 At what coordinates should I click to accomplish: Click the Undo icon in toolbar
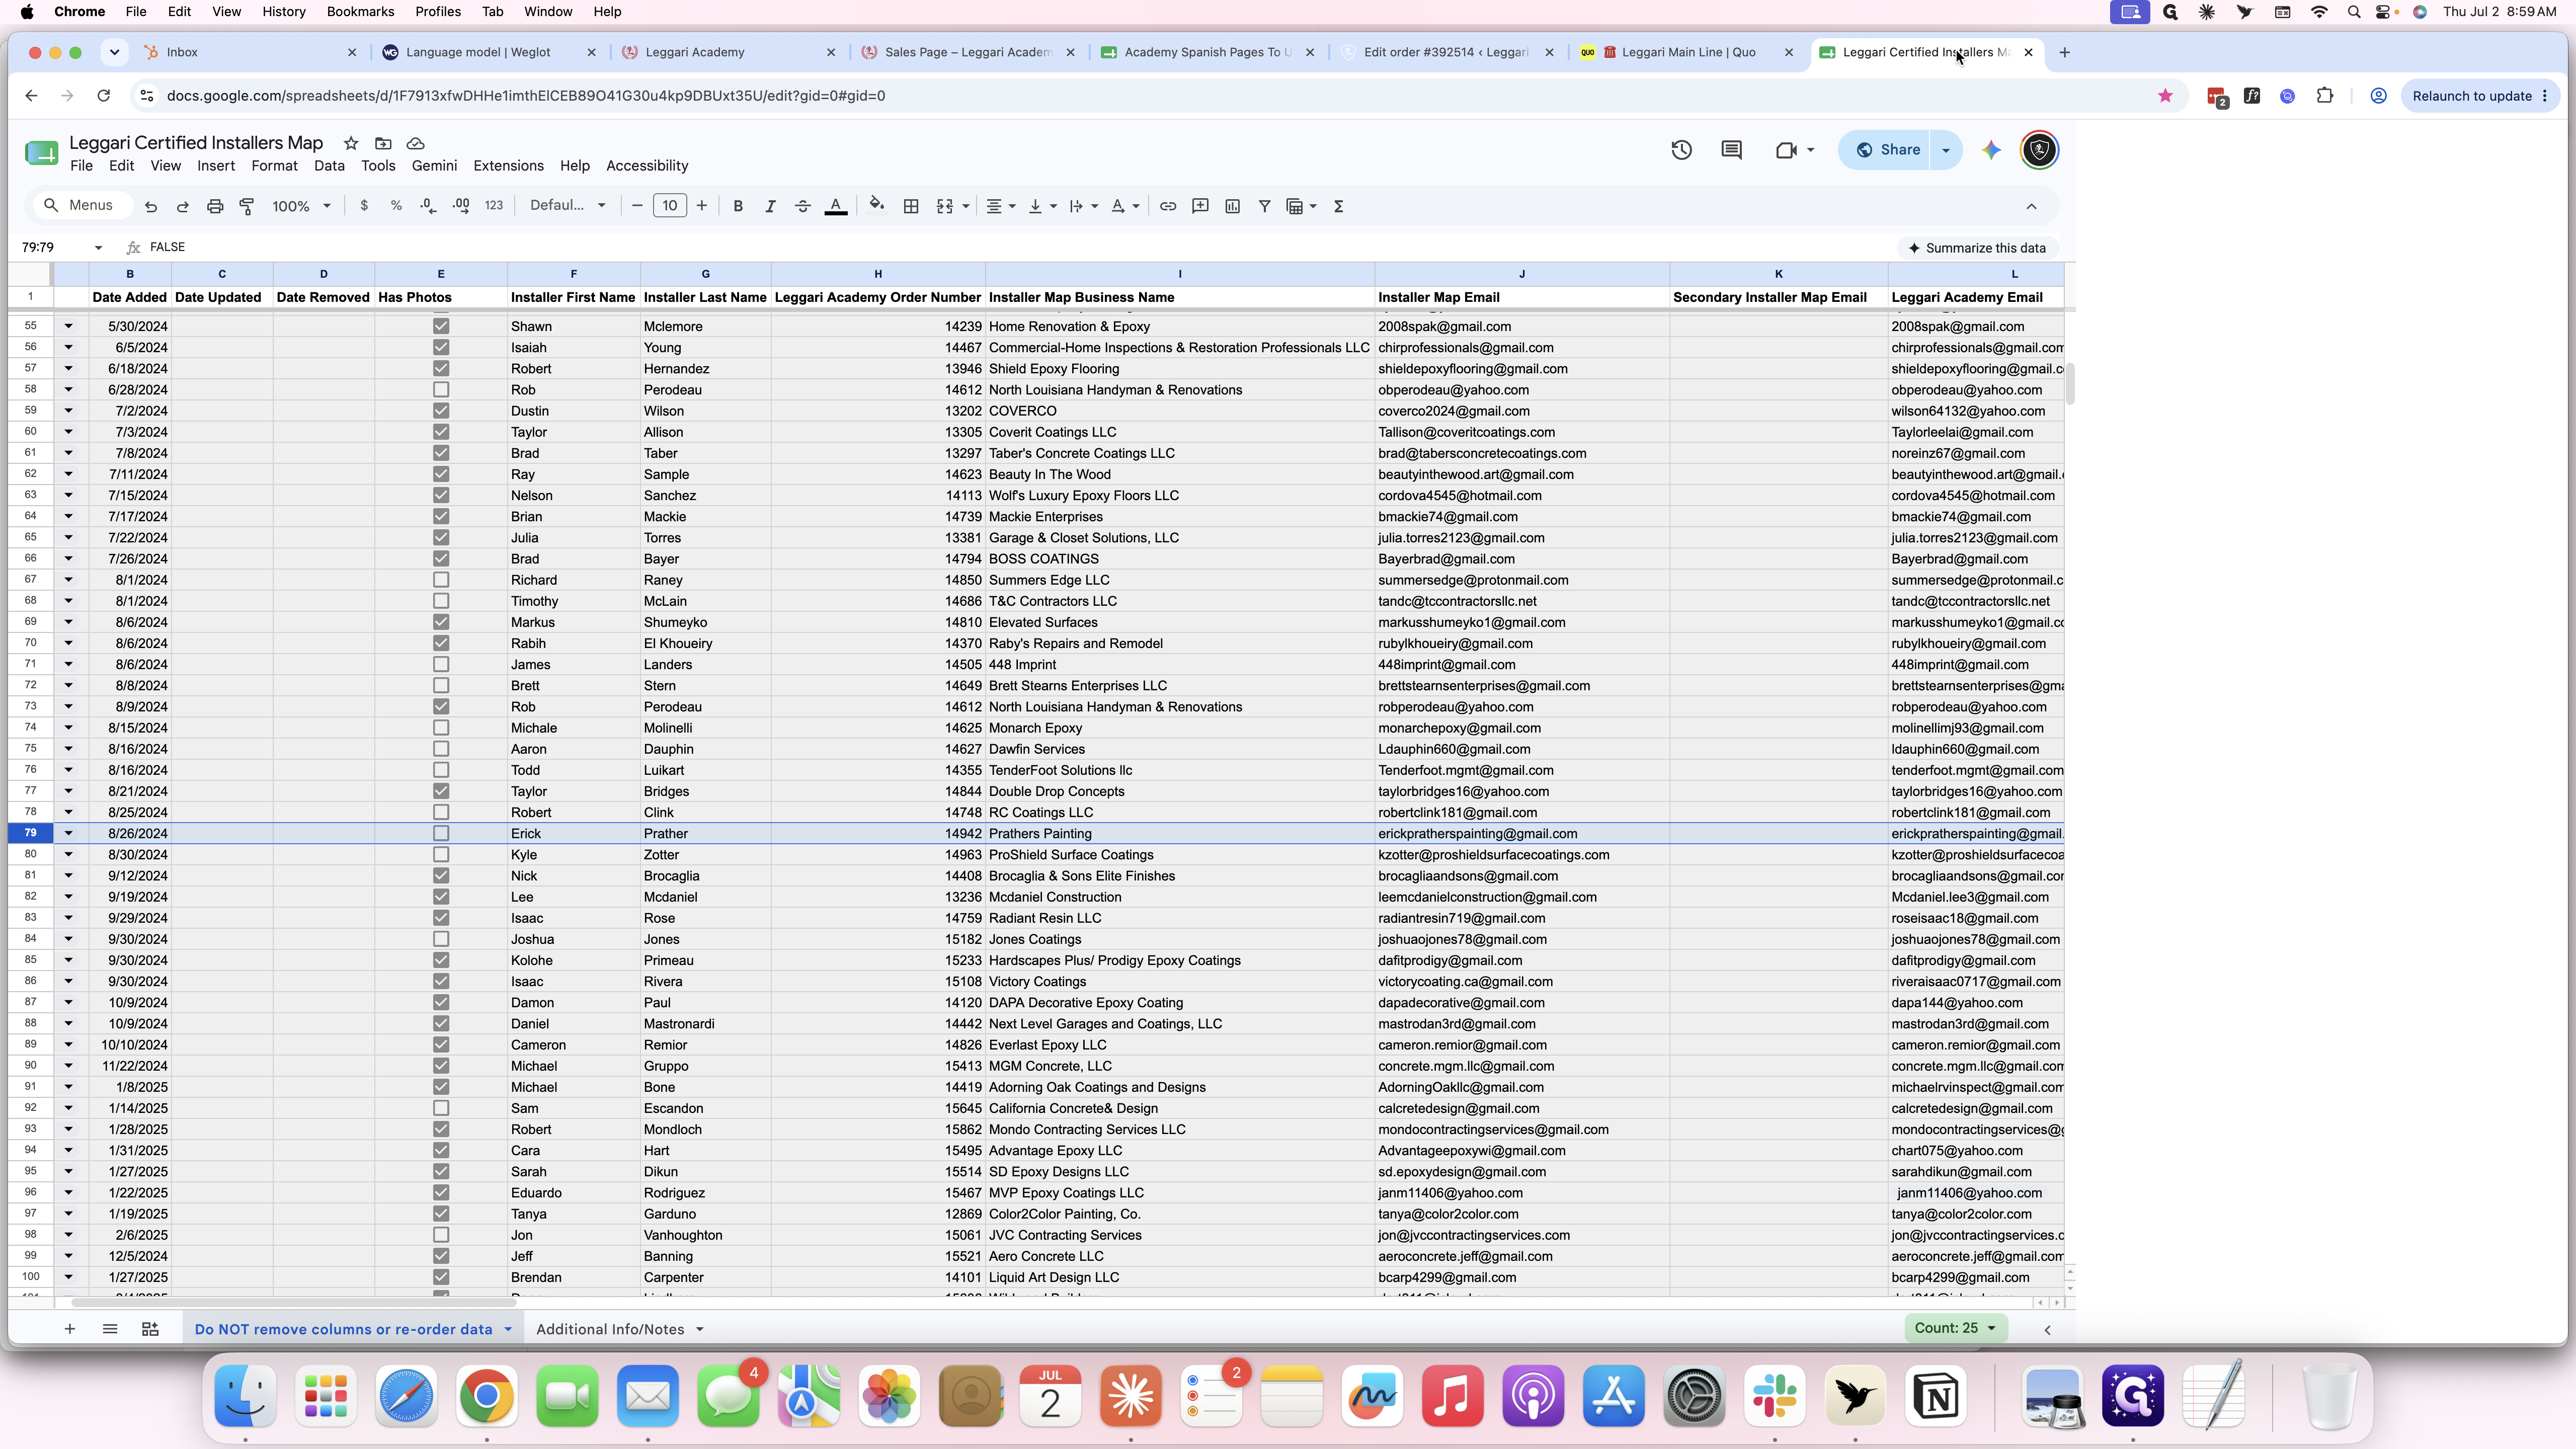(151, 206)
